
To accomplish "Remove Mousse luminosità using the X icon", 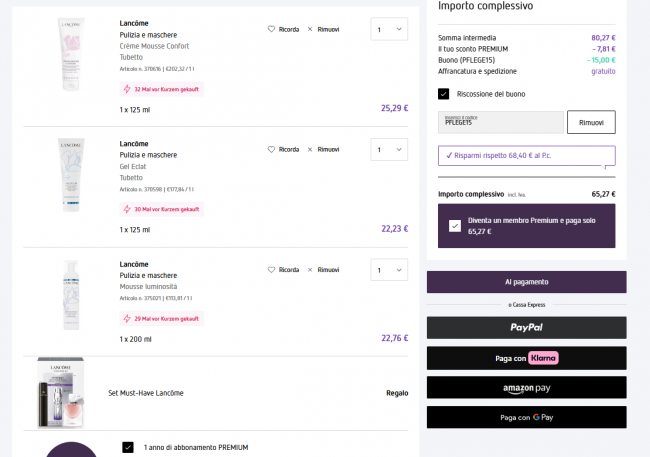I will [310, 269].
